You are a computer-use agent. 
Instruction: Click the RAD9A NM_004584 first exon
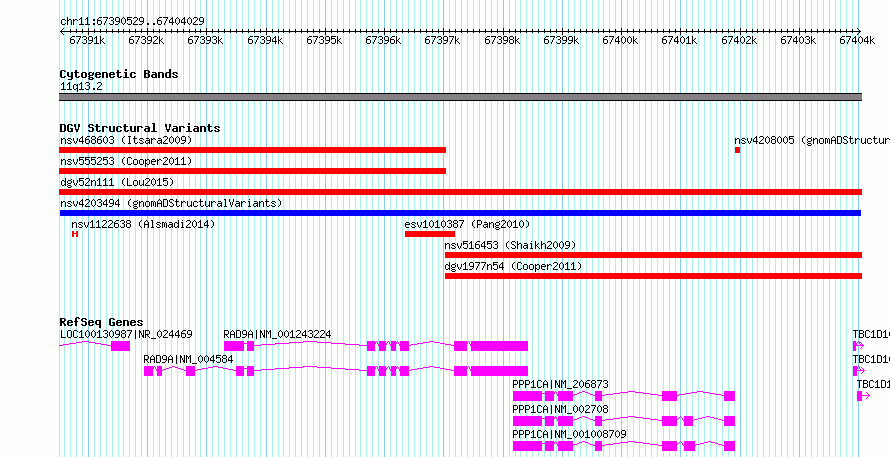(149, 371)
